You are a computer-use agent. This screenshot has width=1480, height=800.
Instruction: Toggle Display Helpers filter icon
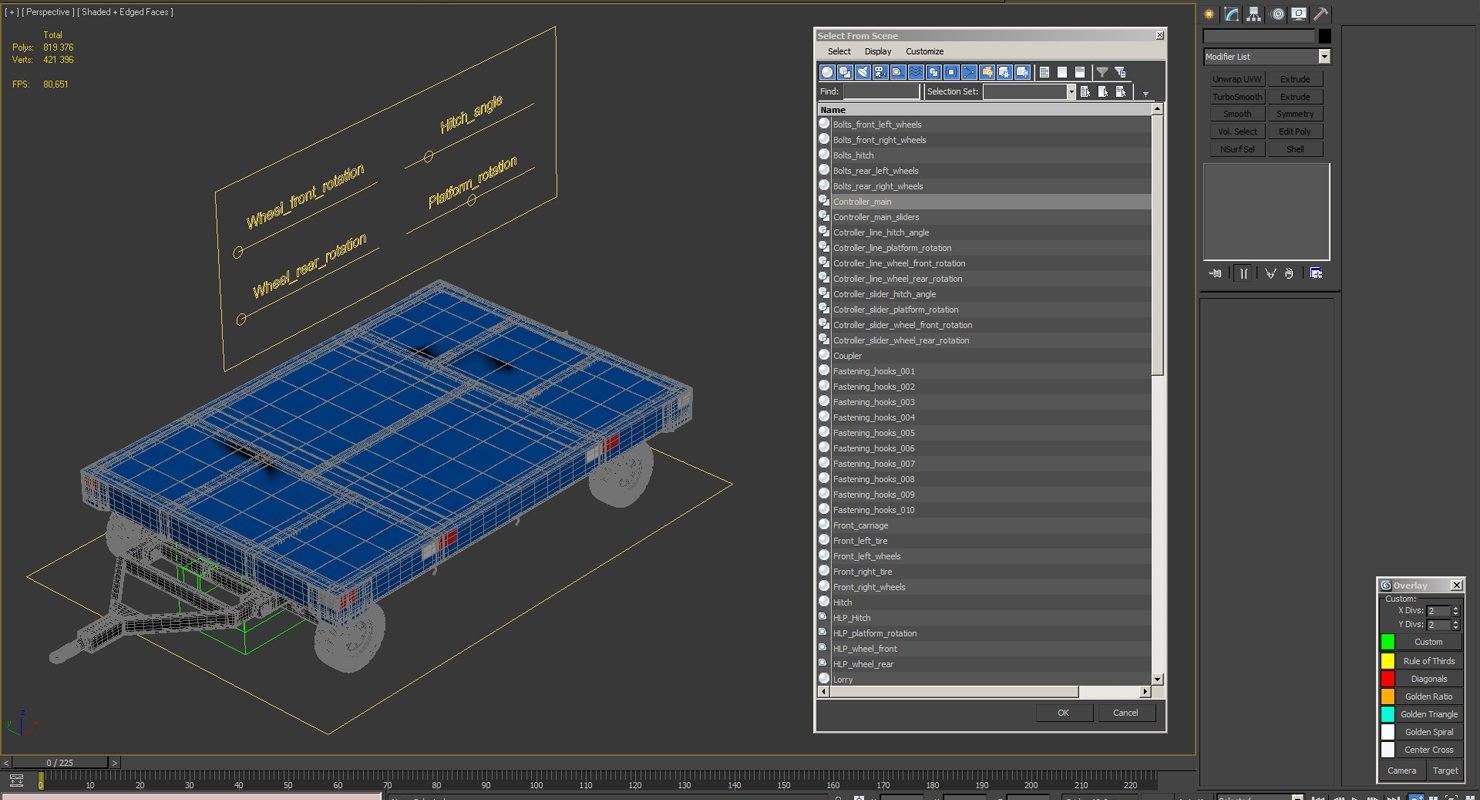click(x=898, y=72)
